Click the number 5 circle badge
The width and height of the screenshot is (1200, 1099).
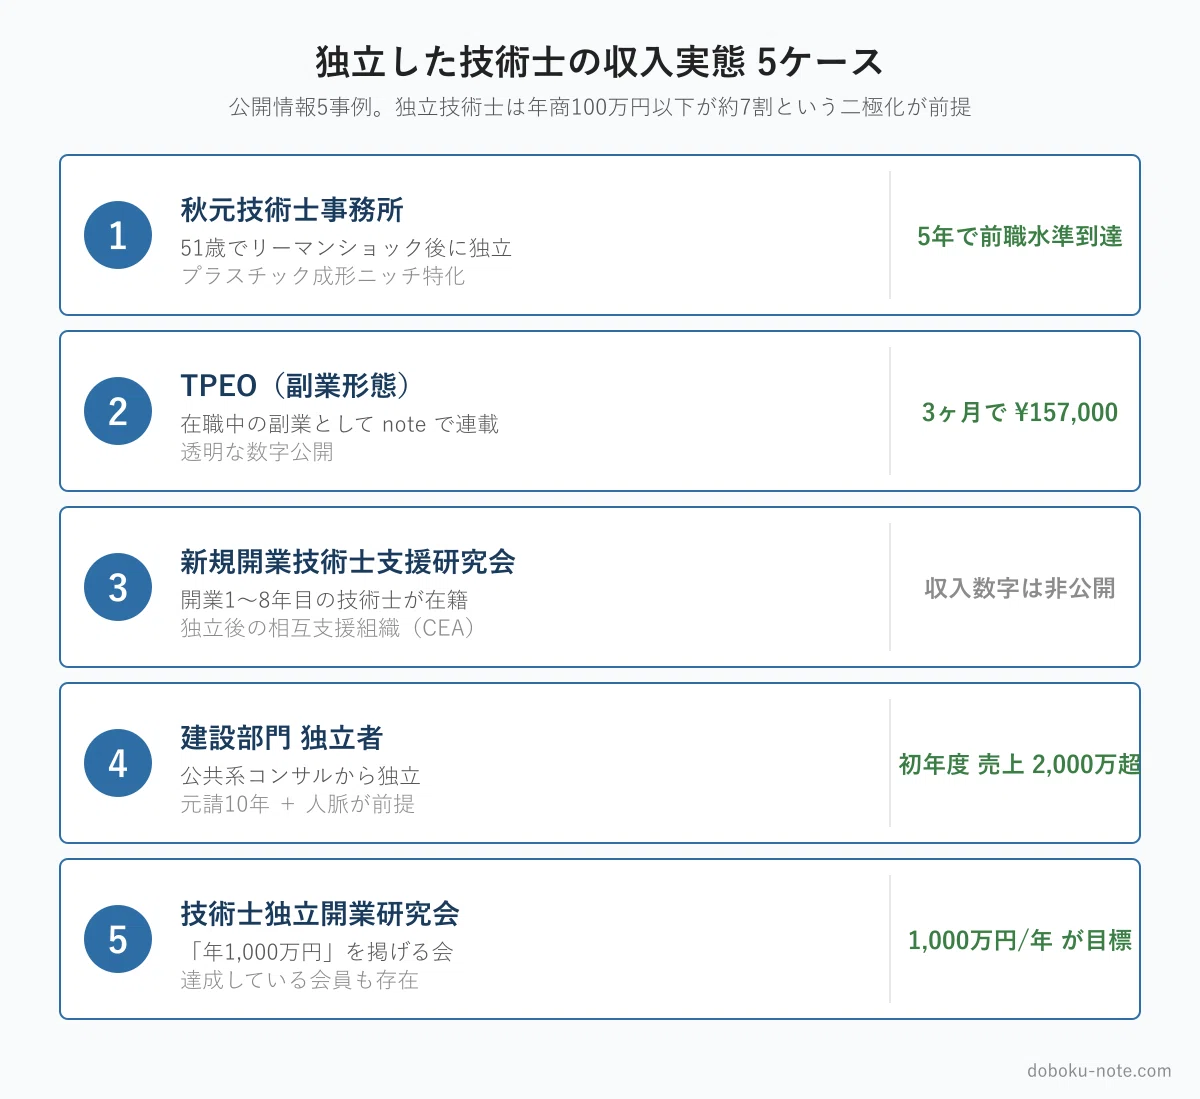point(118,939)
